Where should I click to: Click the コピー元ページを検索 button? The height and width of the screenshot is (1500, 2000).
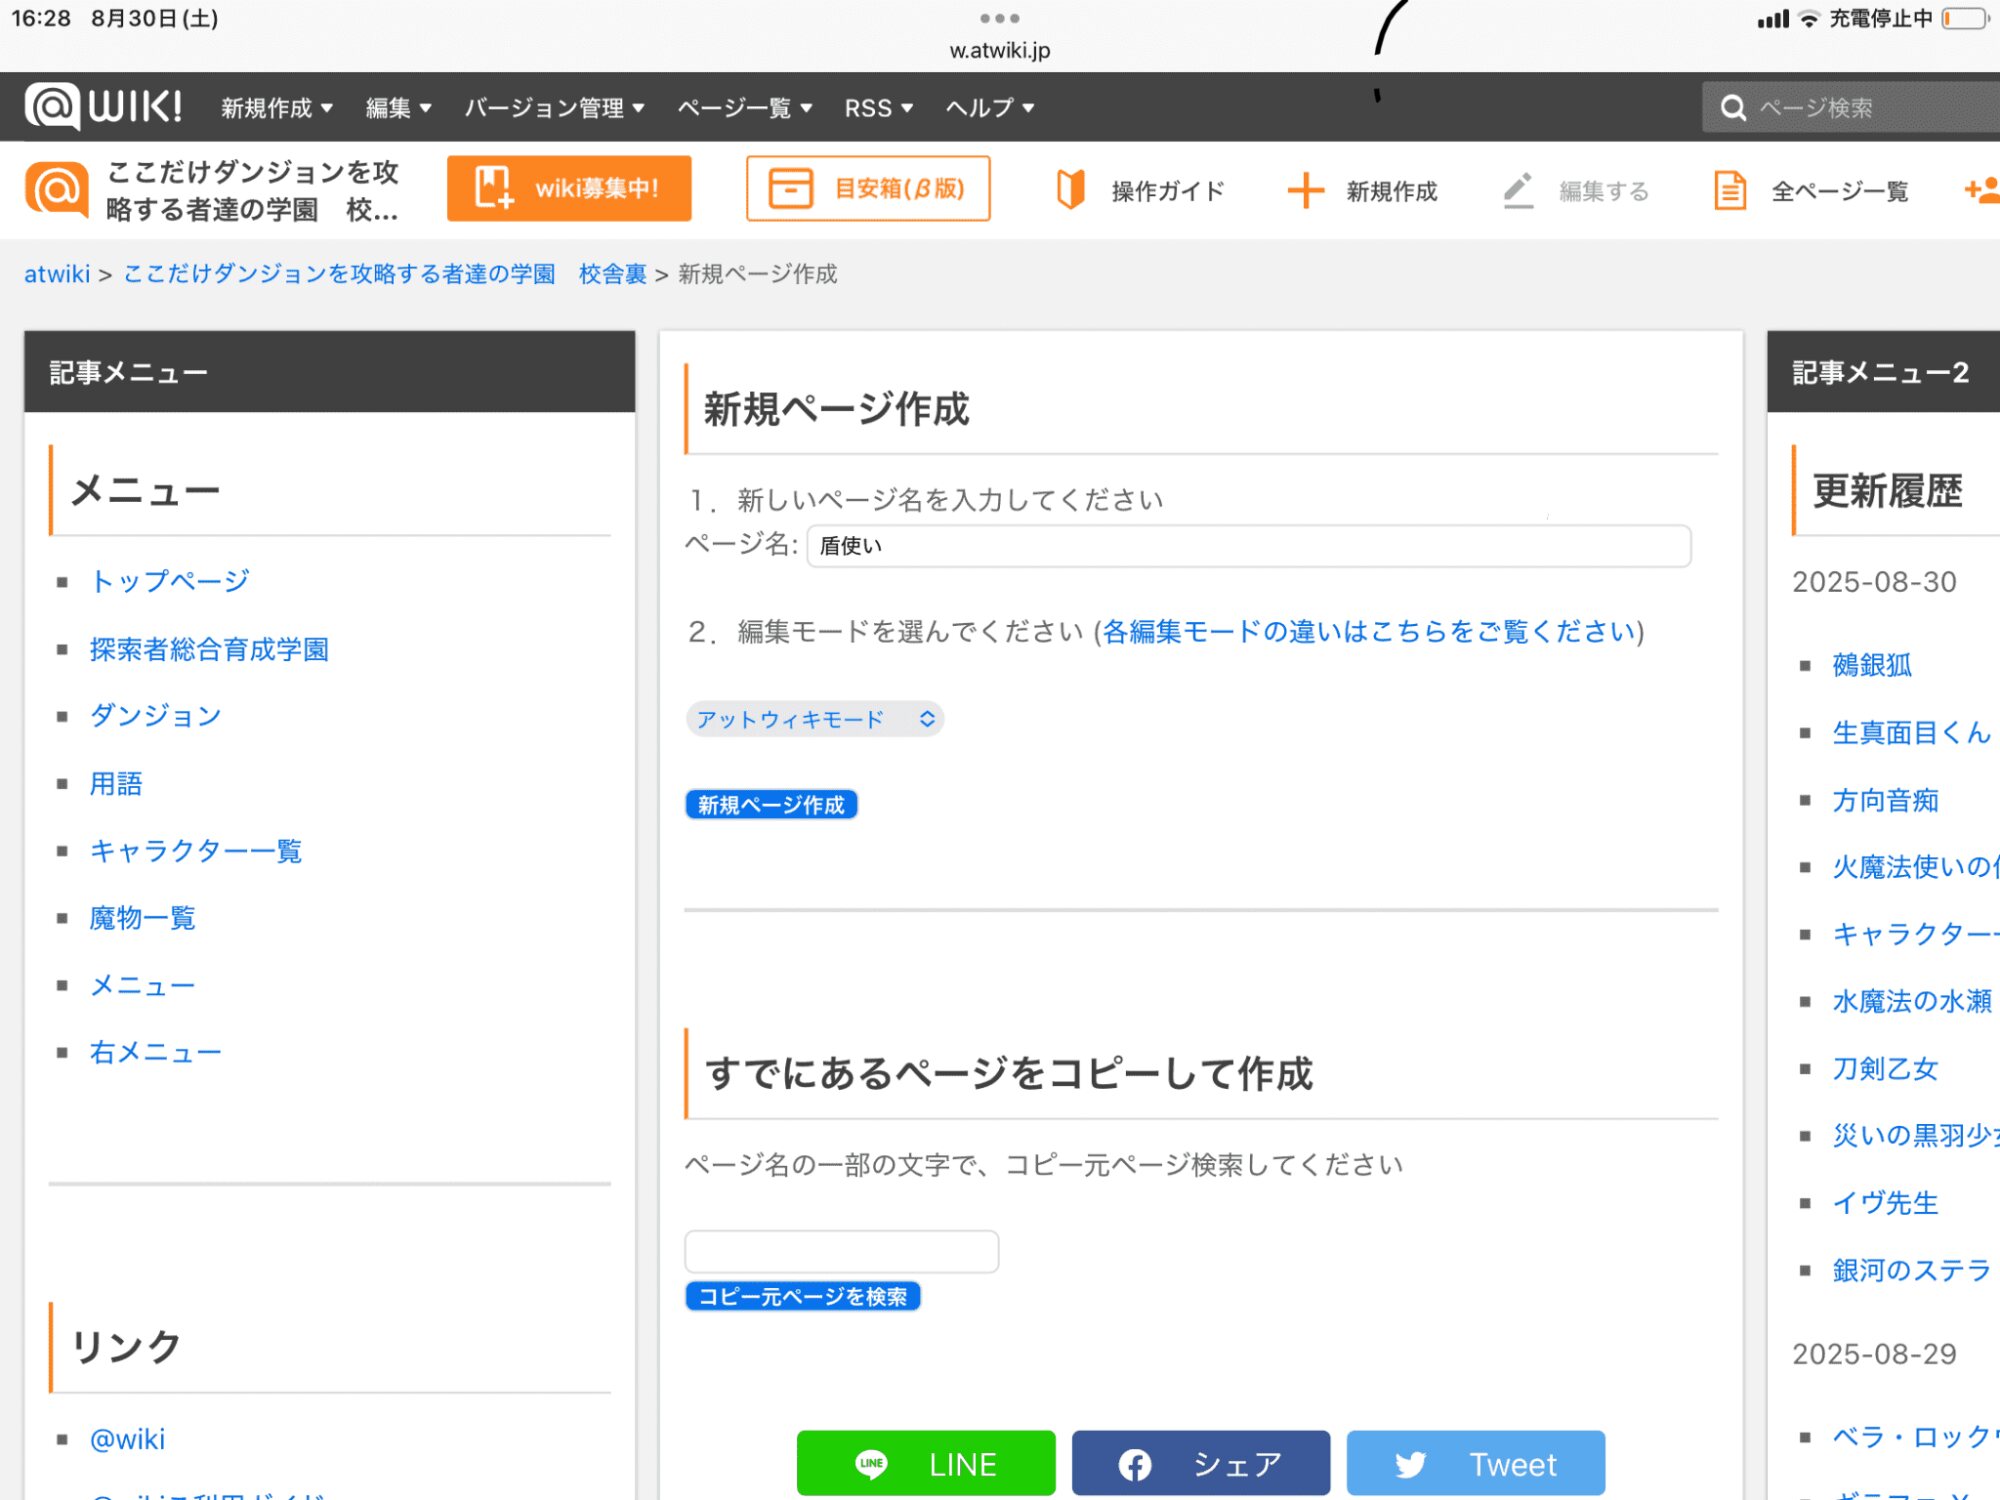coord(802,1297)
